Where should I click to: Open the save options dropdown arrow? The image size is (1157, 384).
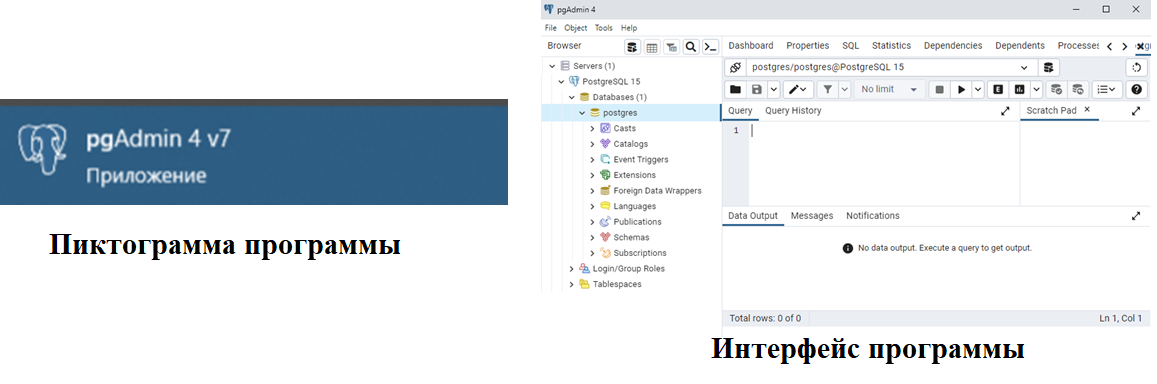point(773,89)
